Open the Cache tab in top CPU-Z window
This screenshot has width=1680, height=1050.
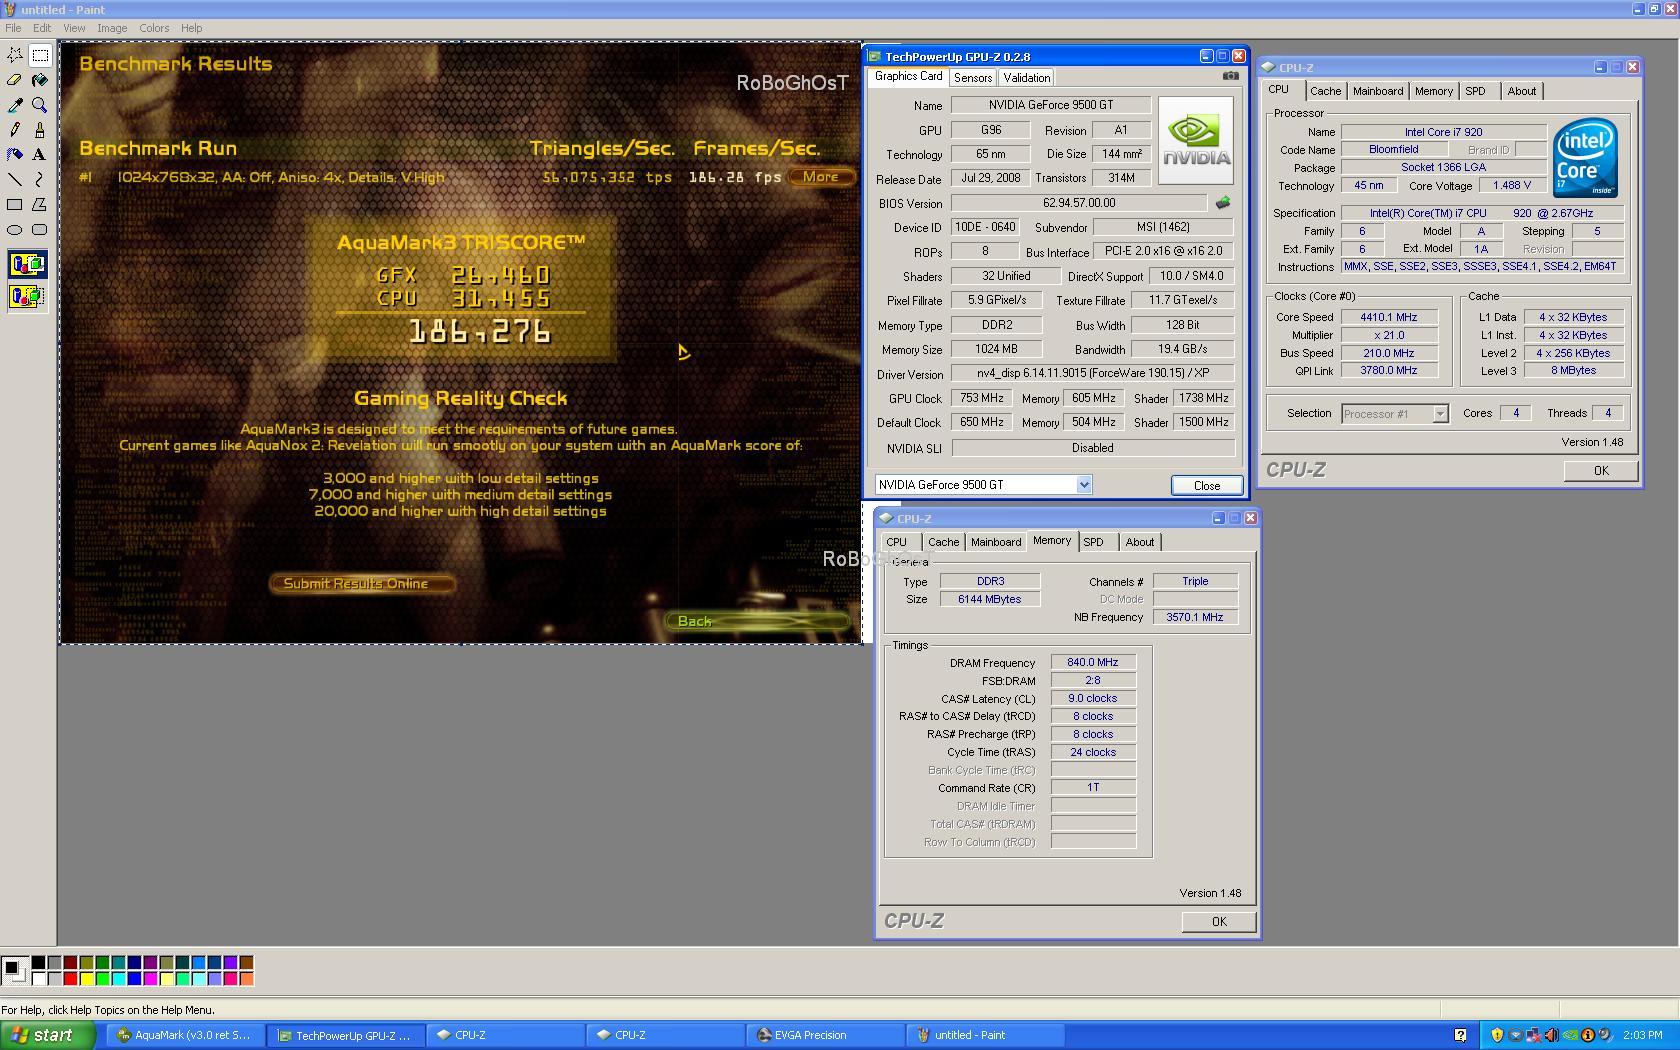(1325, 91)
